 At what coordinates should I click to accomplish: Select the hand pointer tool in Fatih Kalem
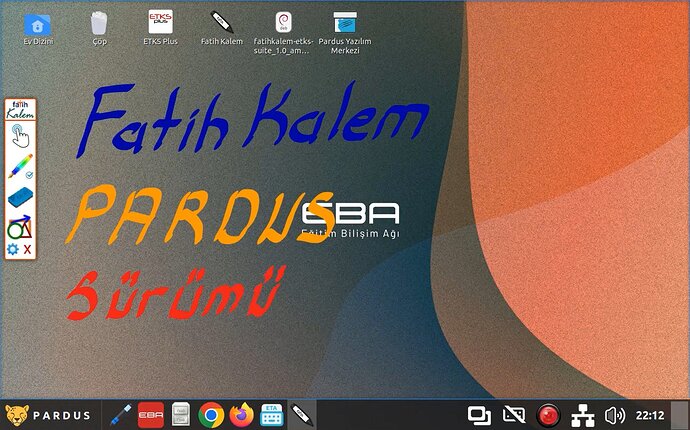(20, 136)
